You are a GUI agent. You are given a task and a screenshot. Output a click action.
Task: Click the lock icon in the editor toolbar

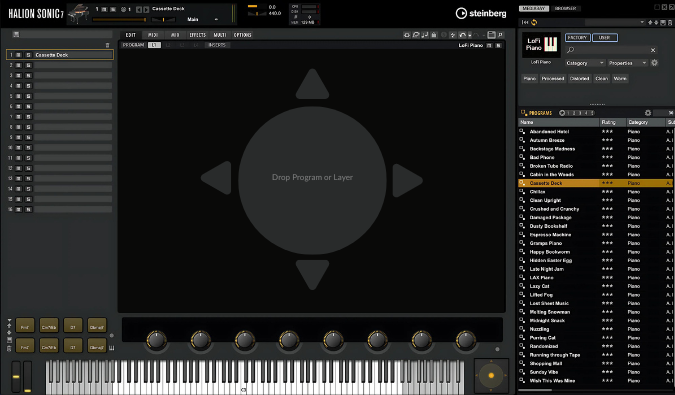(434, 35)
